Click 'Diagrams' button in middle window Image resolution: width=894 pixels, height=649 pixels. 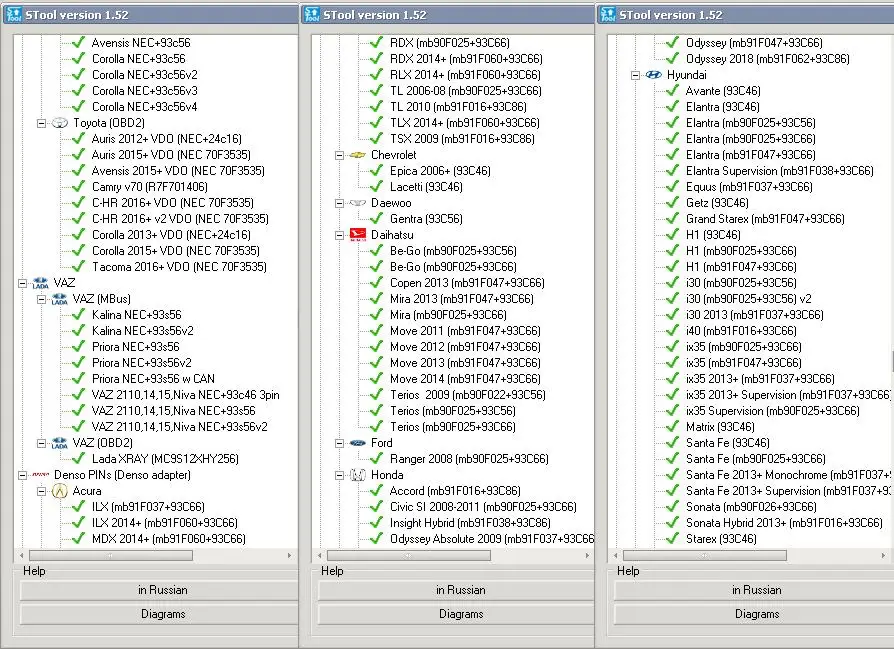point(456,614)
